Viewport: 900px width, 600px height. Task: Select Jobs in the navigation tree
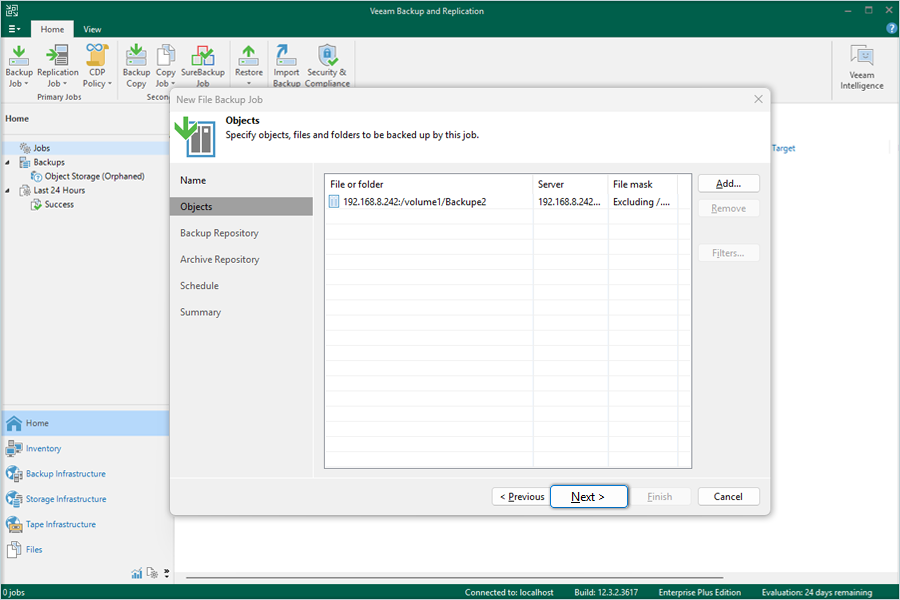41,148
